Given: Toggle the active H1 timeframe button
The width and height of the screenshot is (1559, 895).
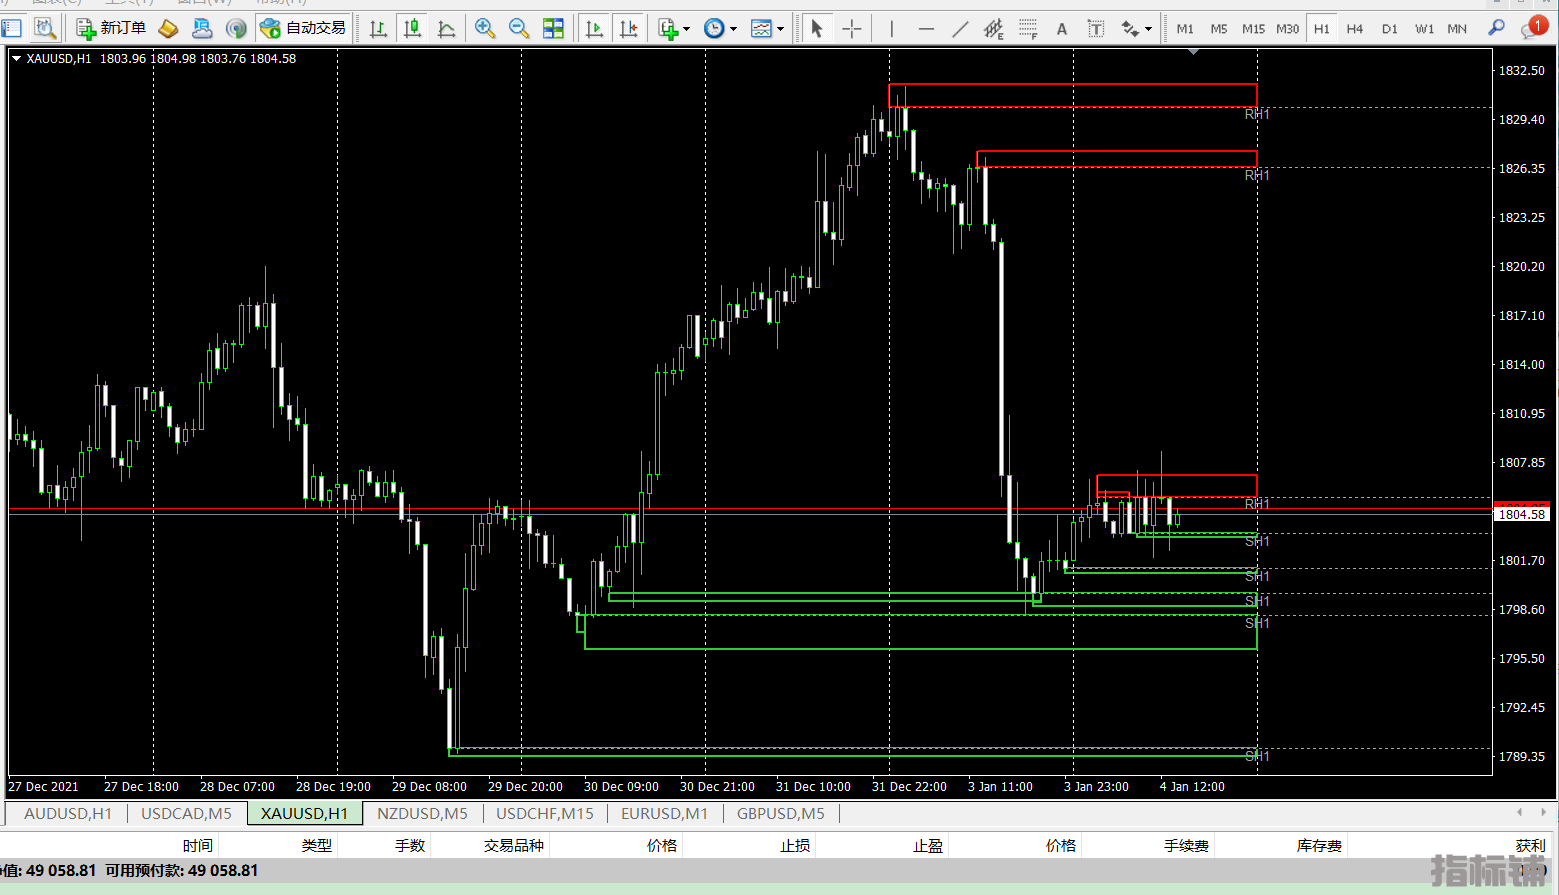Looking at the screenshot, I should 1322,28.
